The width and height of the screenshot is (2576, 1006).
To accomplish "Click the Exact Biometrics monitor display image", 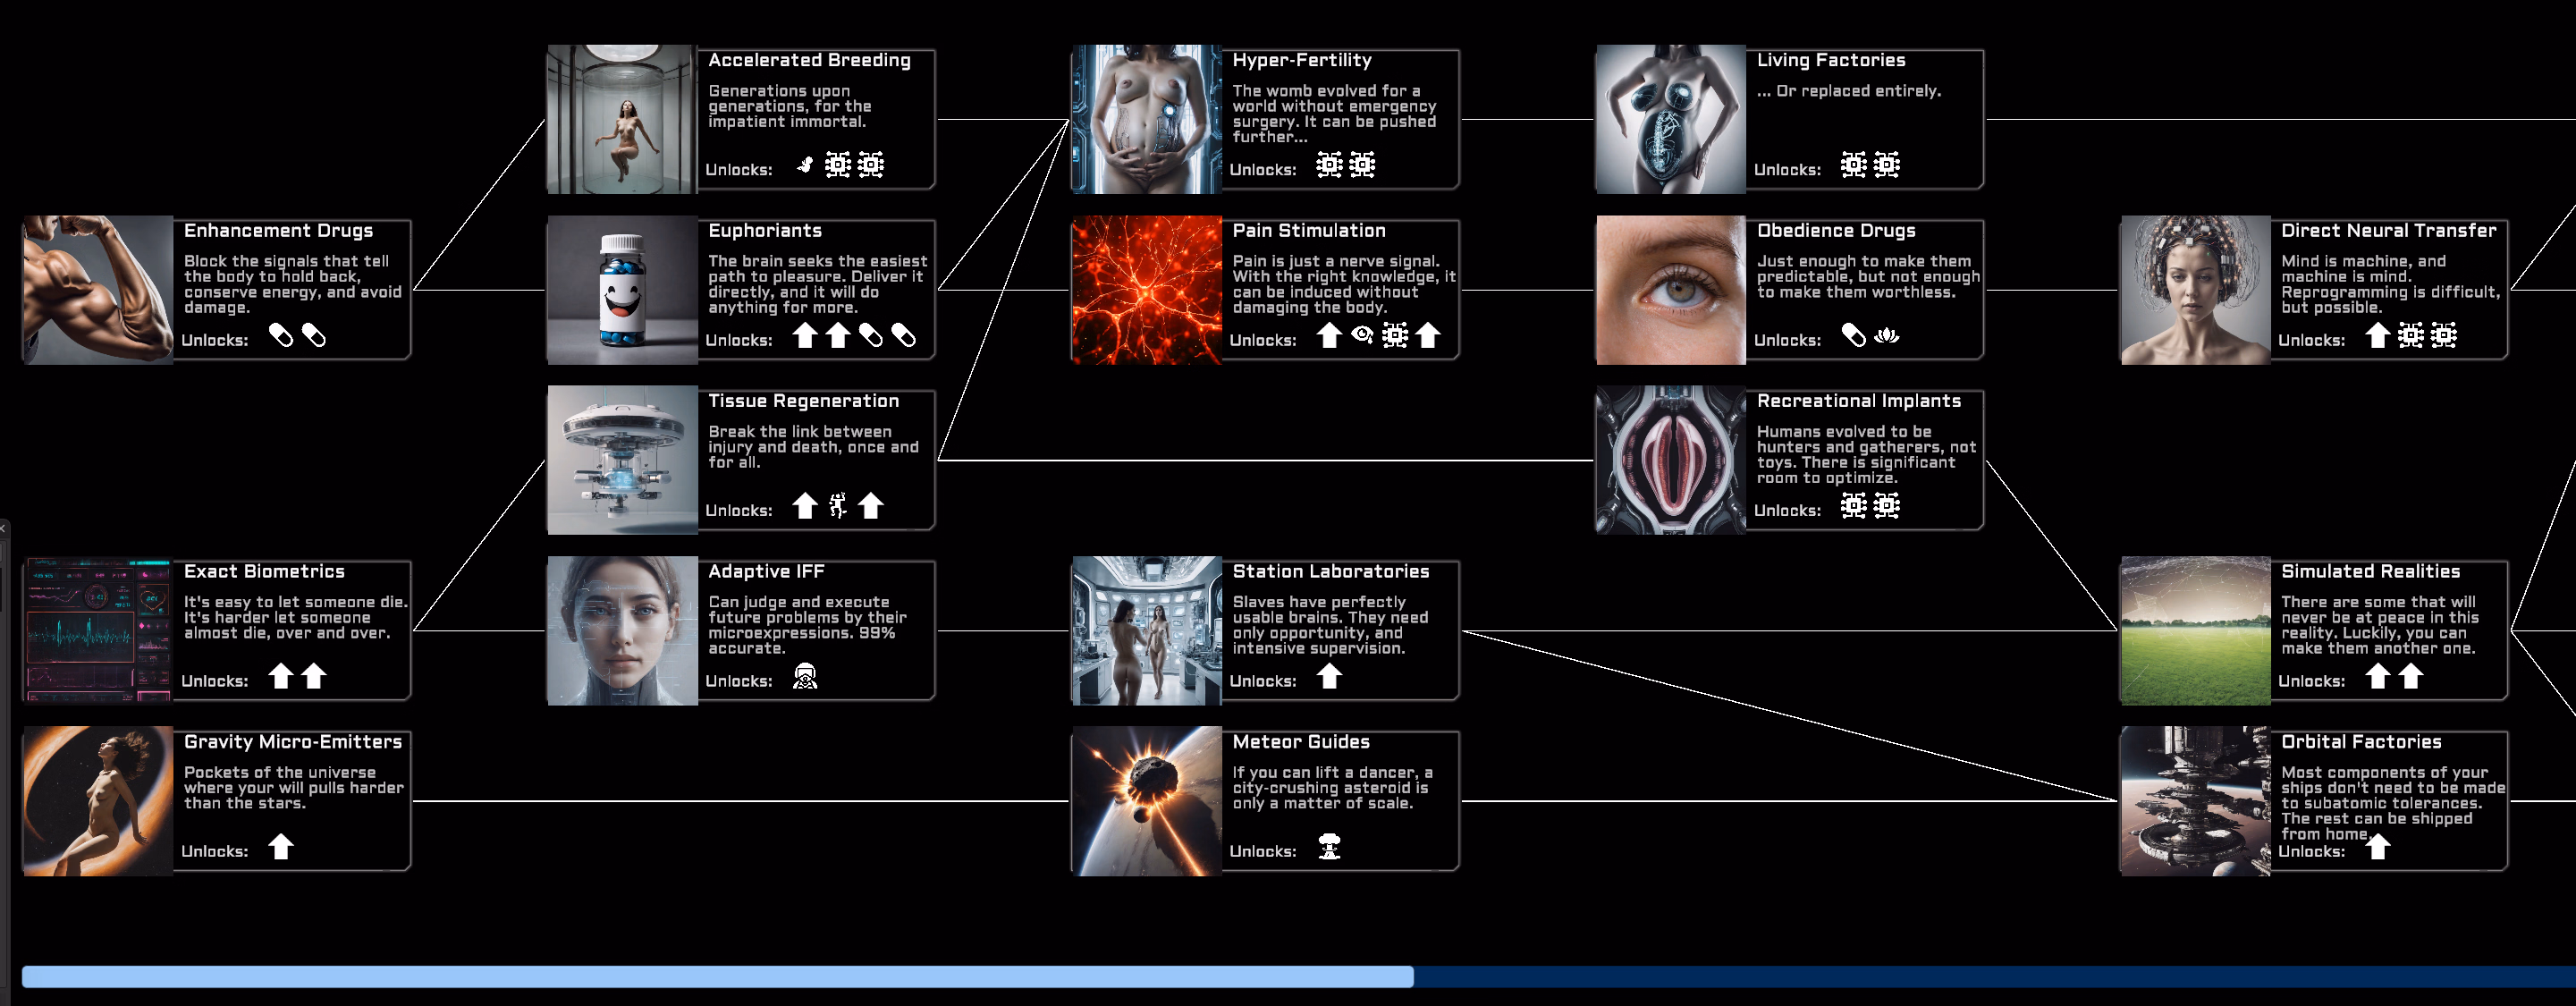I will coord(97,631).
